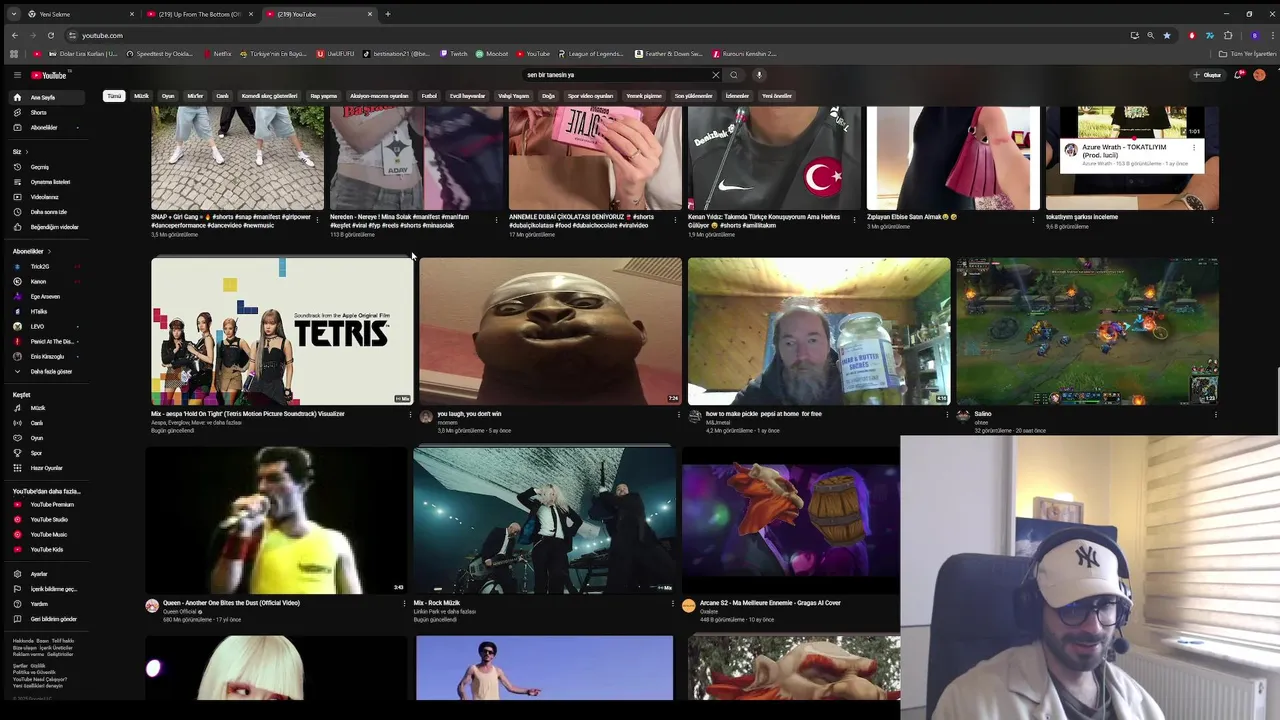The width and height of the screenshot is (1280, 720).
Task: Open Videolarınız in sidebar
Action: (x=44, y=197)
